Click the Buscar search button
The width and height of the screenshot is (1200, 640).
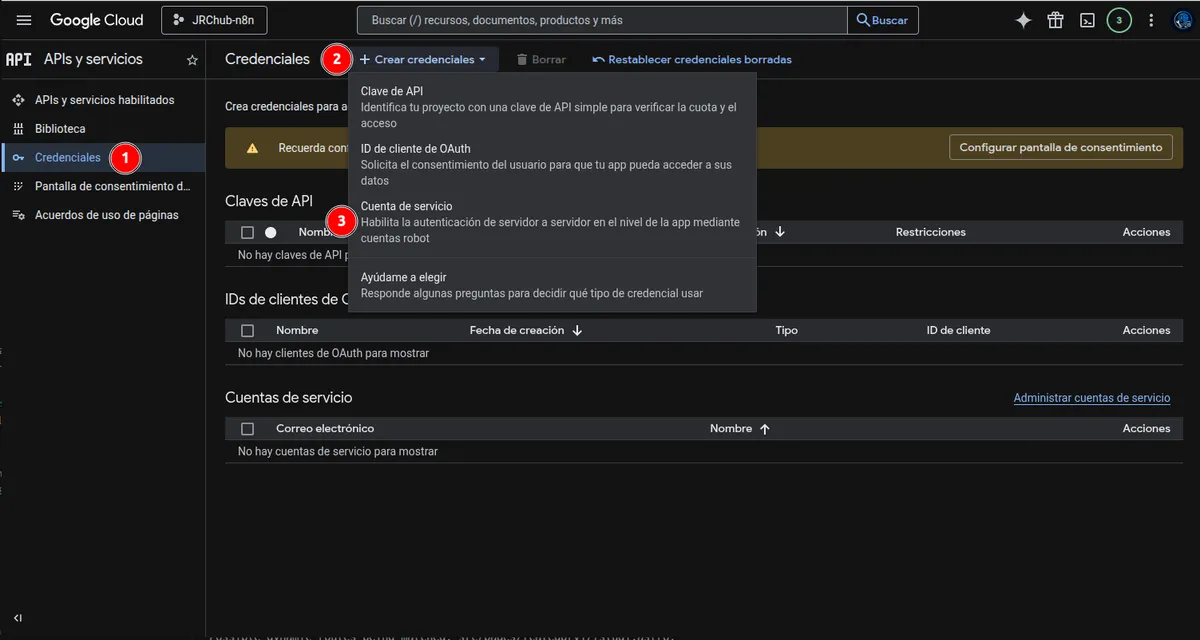click(883, 20)
